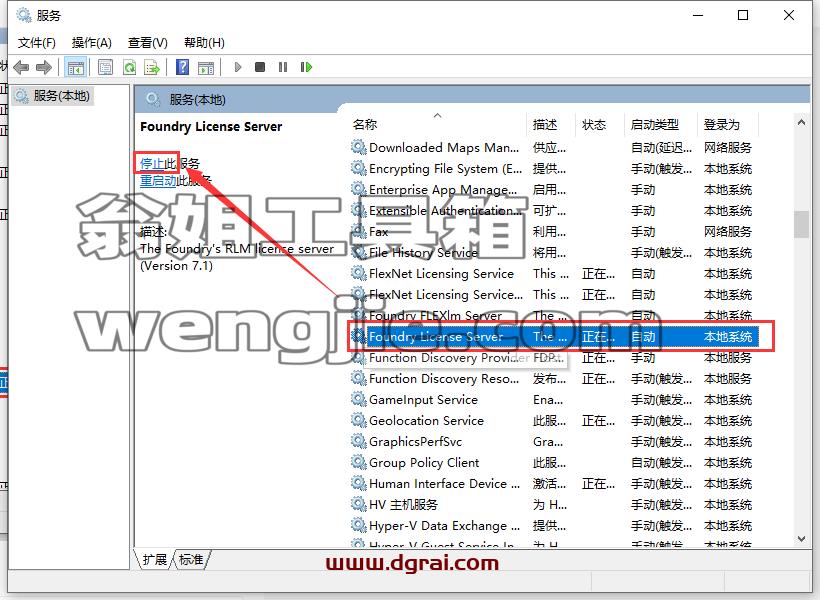Toggle the show/hide console tree icon
Screen dimensions: 820x600
coord(75,67)
